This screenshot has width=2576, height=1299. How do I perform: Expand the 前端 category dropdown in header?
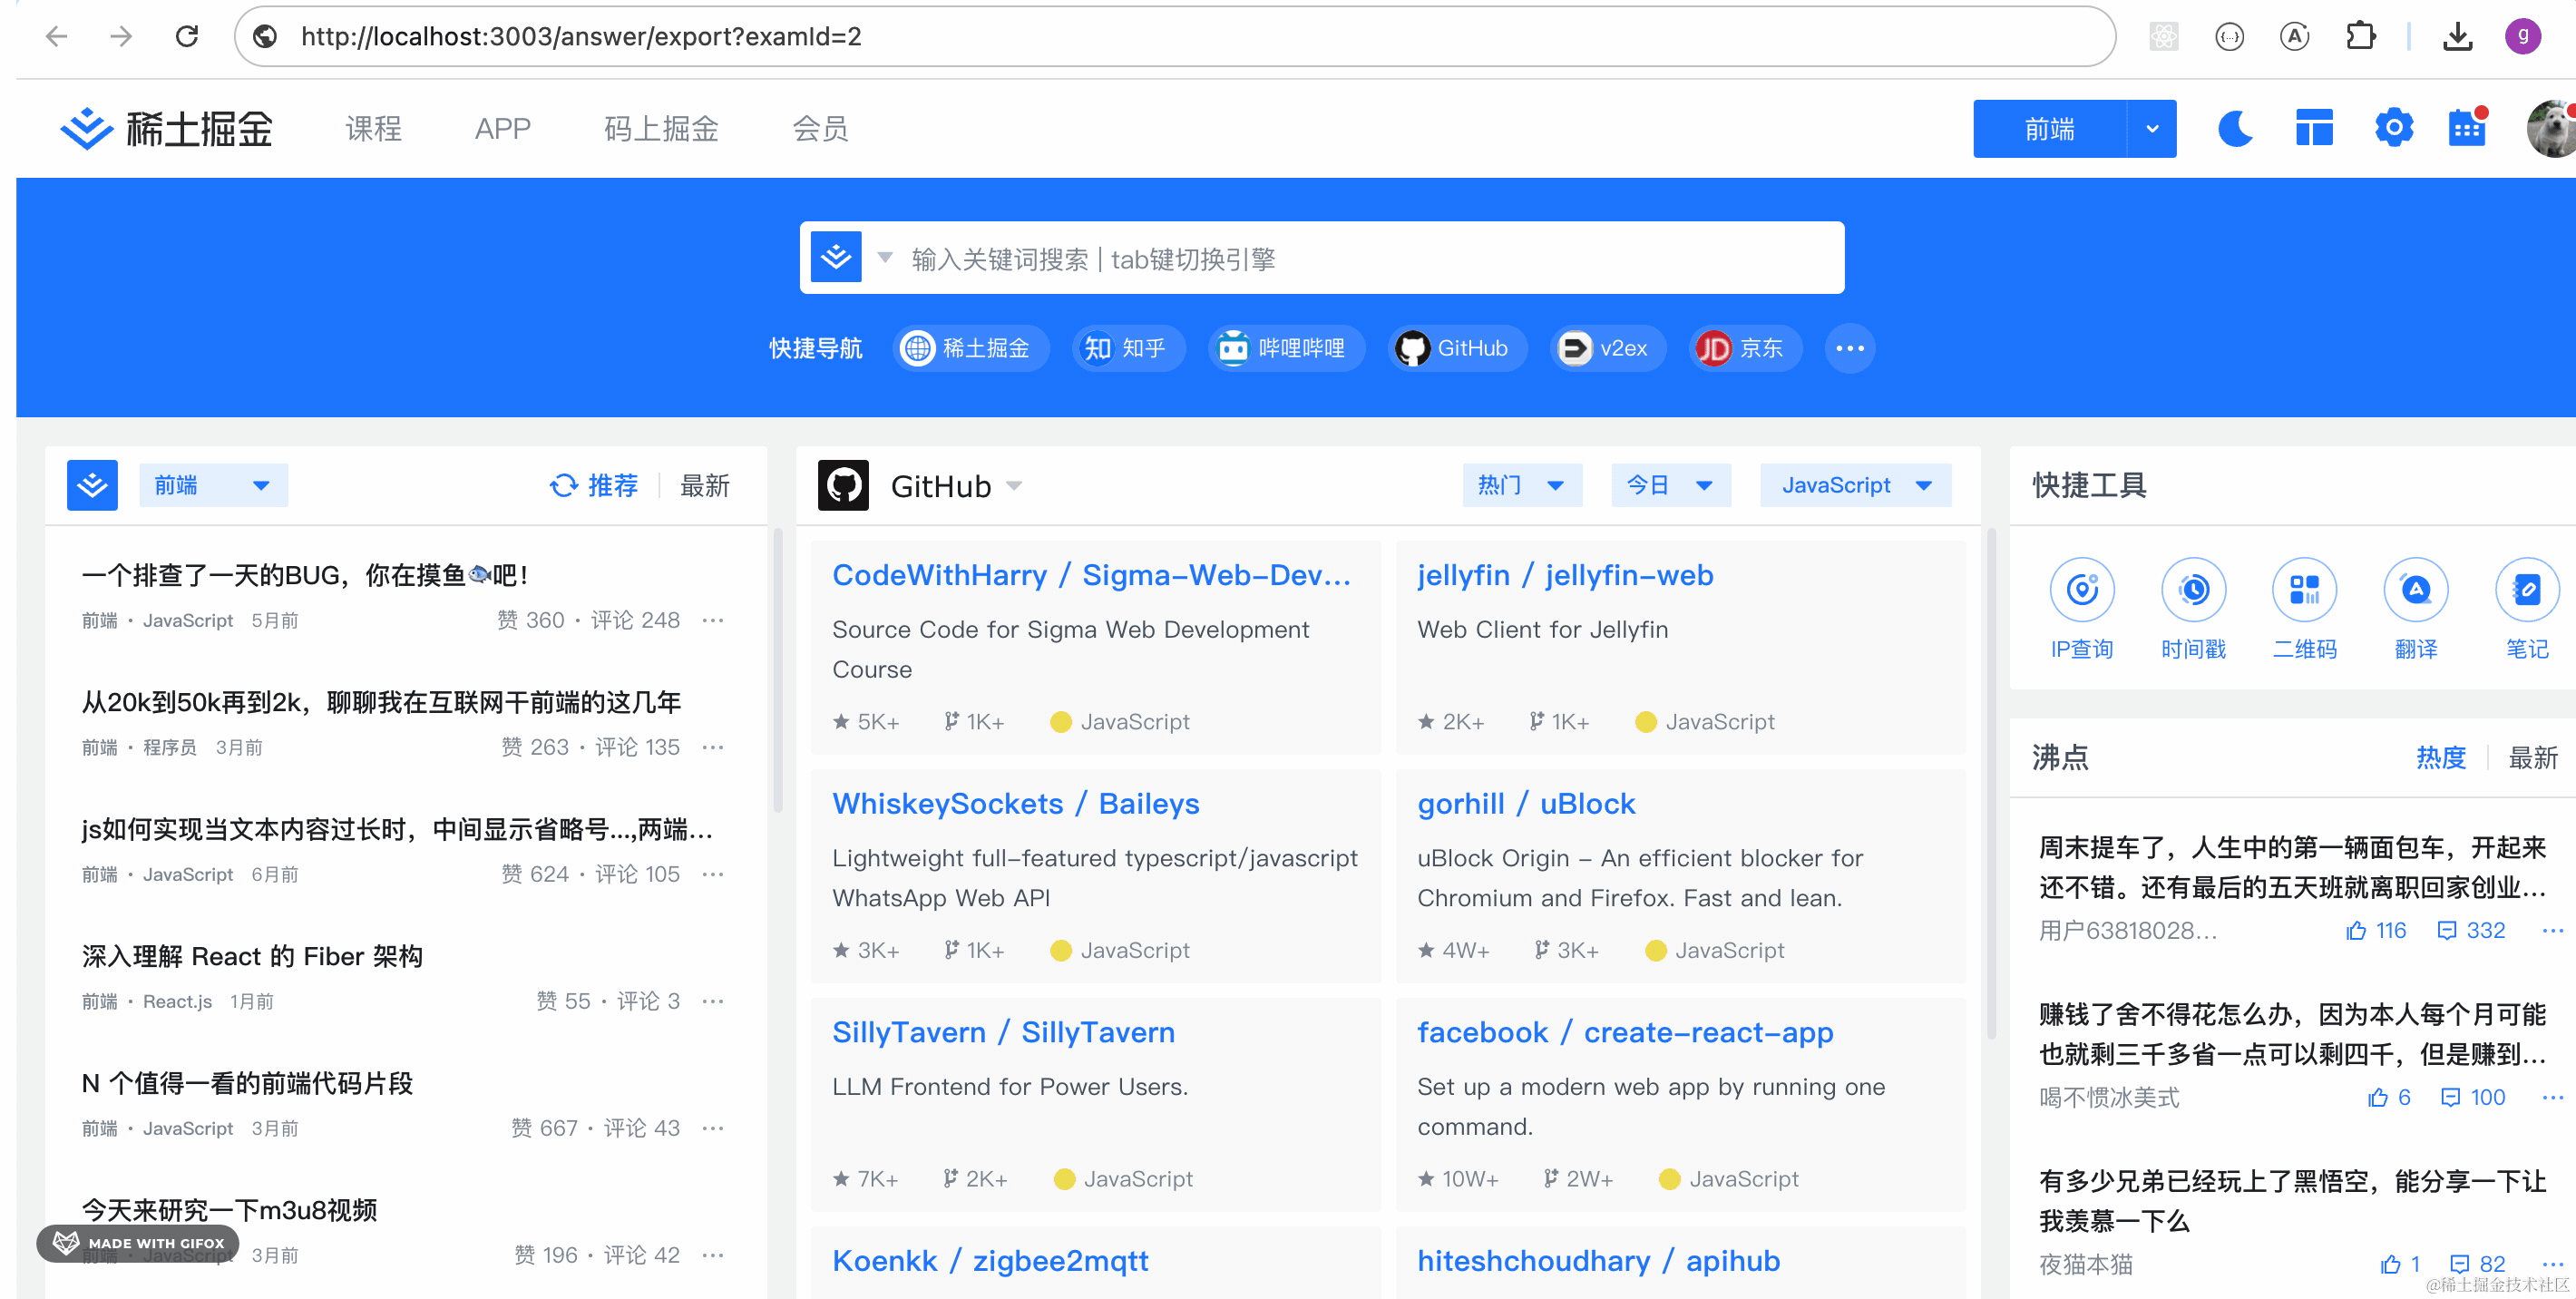2151,129
